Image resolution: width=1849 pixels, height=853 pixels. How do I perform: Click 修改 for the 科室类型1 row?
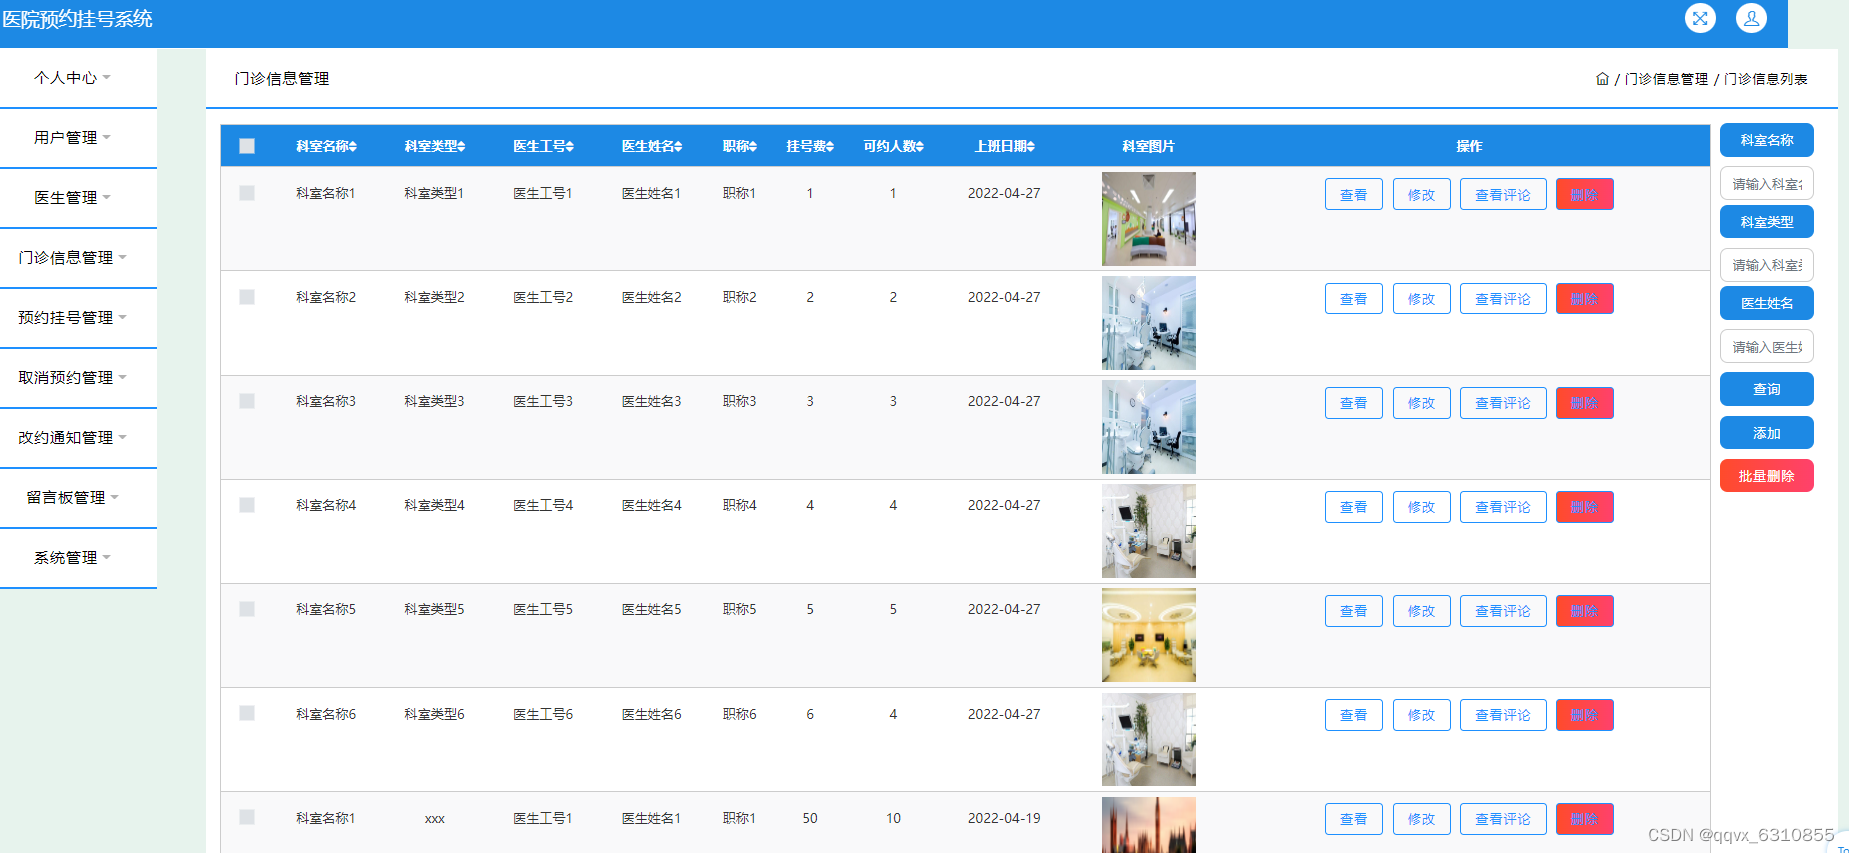tap(1421, 194)
